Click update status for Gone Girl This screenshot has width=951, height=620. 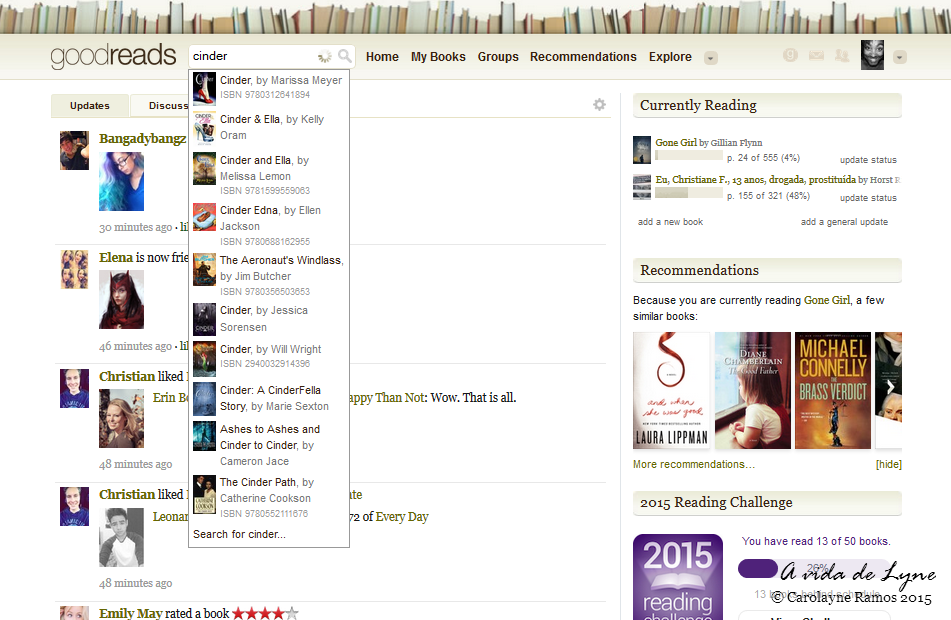tap(868, 160)
